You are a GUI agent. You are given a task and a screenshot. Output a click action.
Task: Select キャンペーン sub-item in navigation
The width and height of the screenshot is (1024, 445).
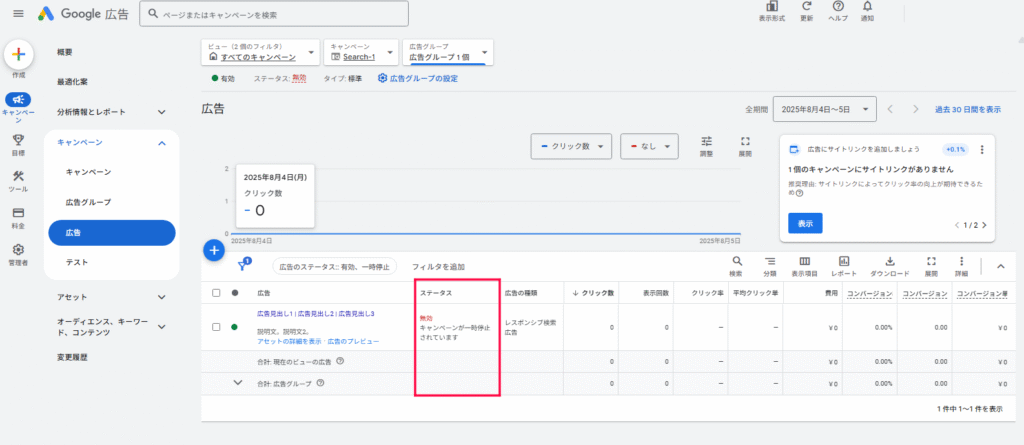point(88,172)
